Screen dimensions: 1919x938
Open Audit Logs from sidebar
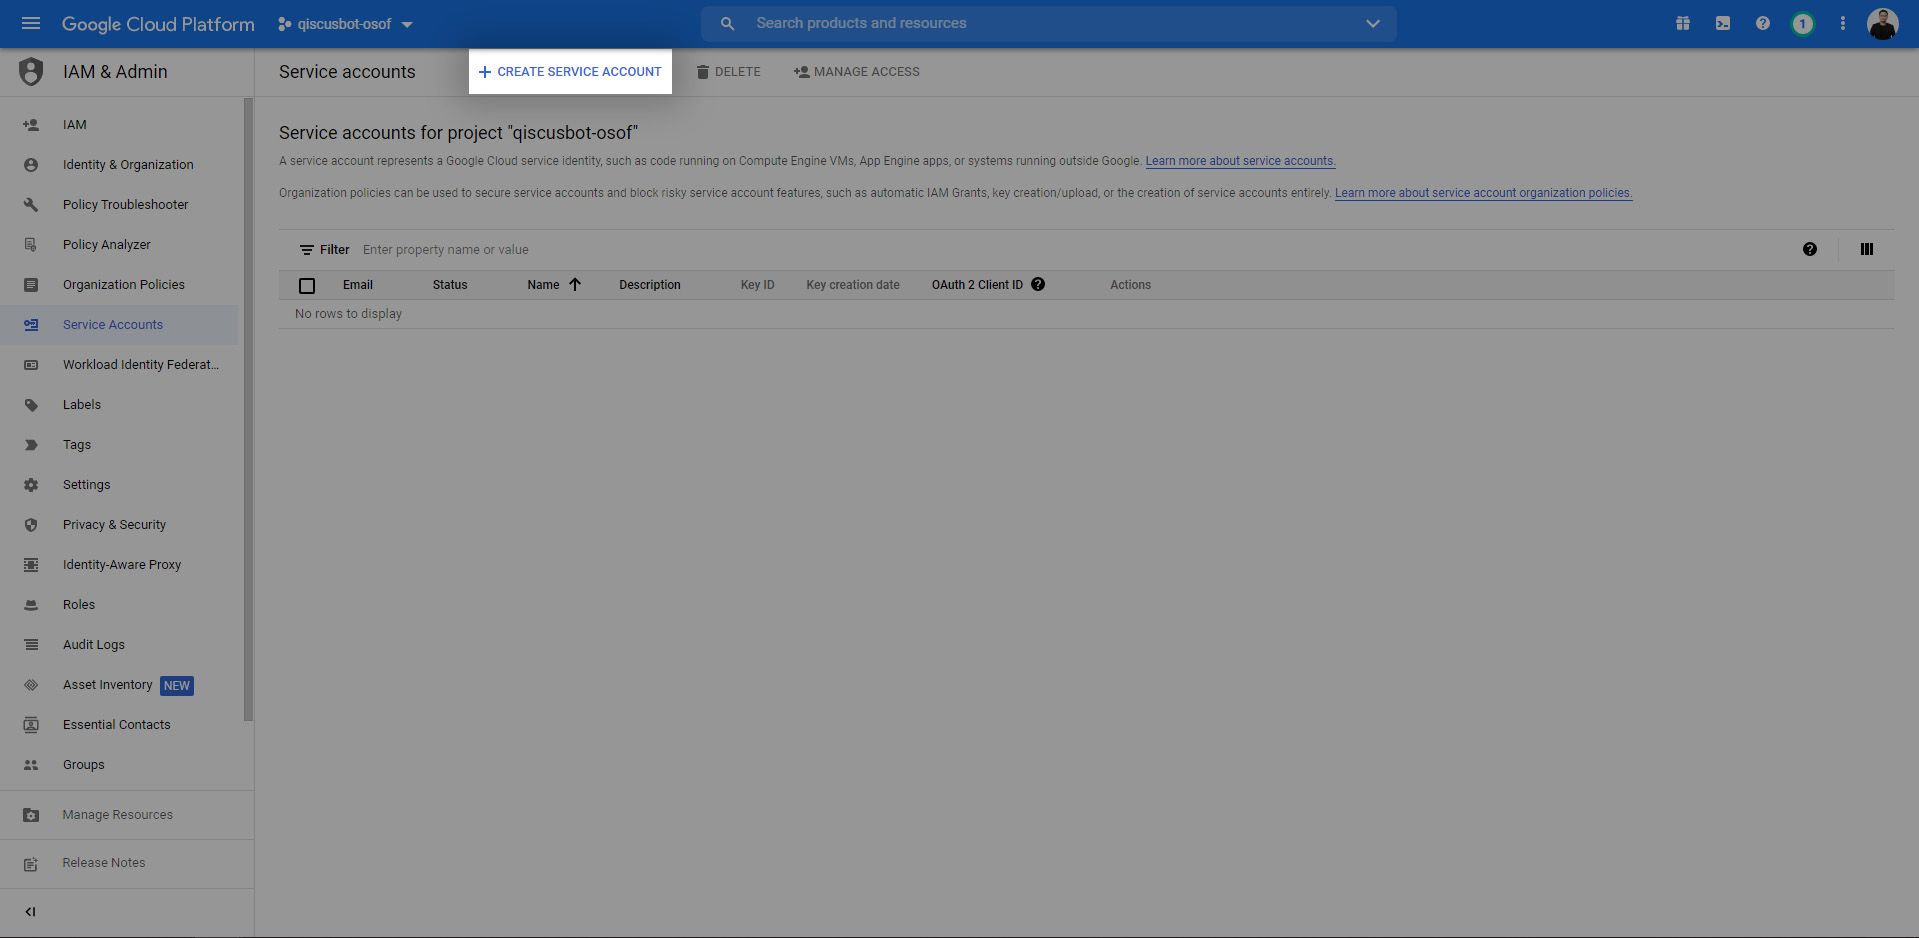[x=94, y=645]
